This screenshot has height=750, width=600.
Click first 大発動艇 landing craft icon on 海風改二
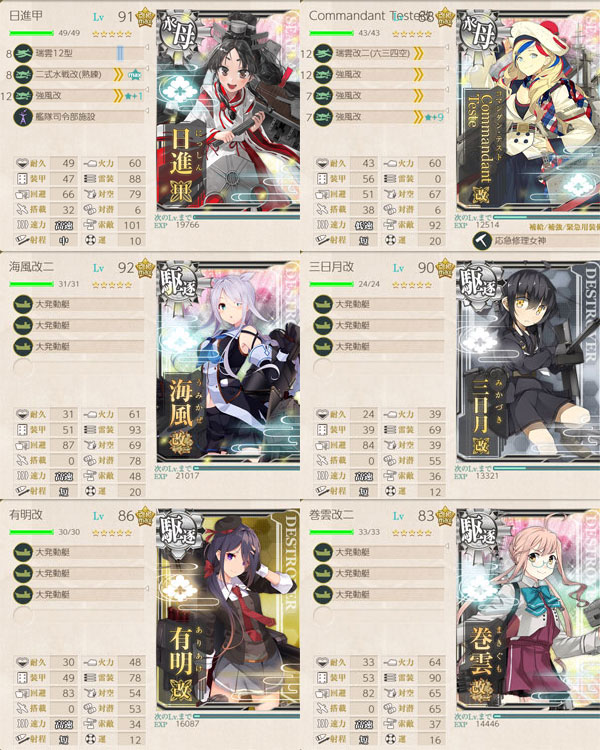[22, 304]
